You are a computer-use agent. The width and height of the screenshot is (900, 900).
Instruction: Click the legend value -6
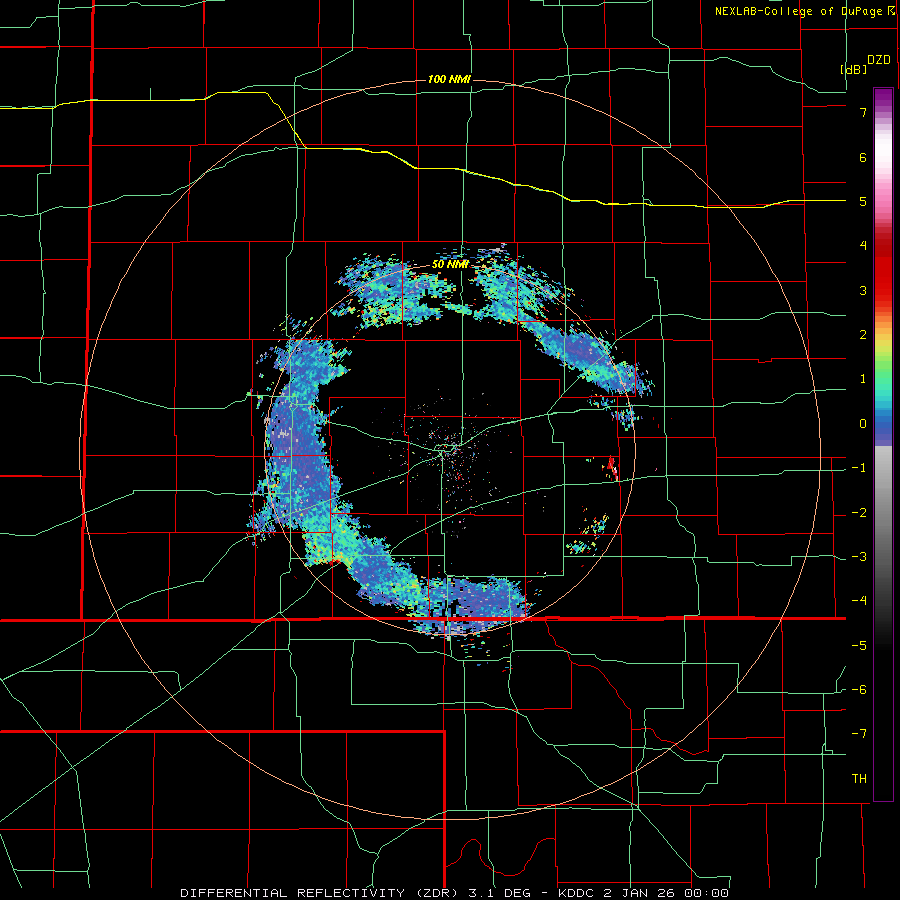click(x=859, y=689)
